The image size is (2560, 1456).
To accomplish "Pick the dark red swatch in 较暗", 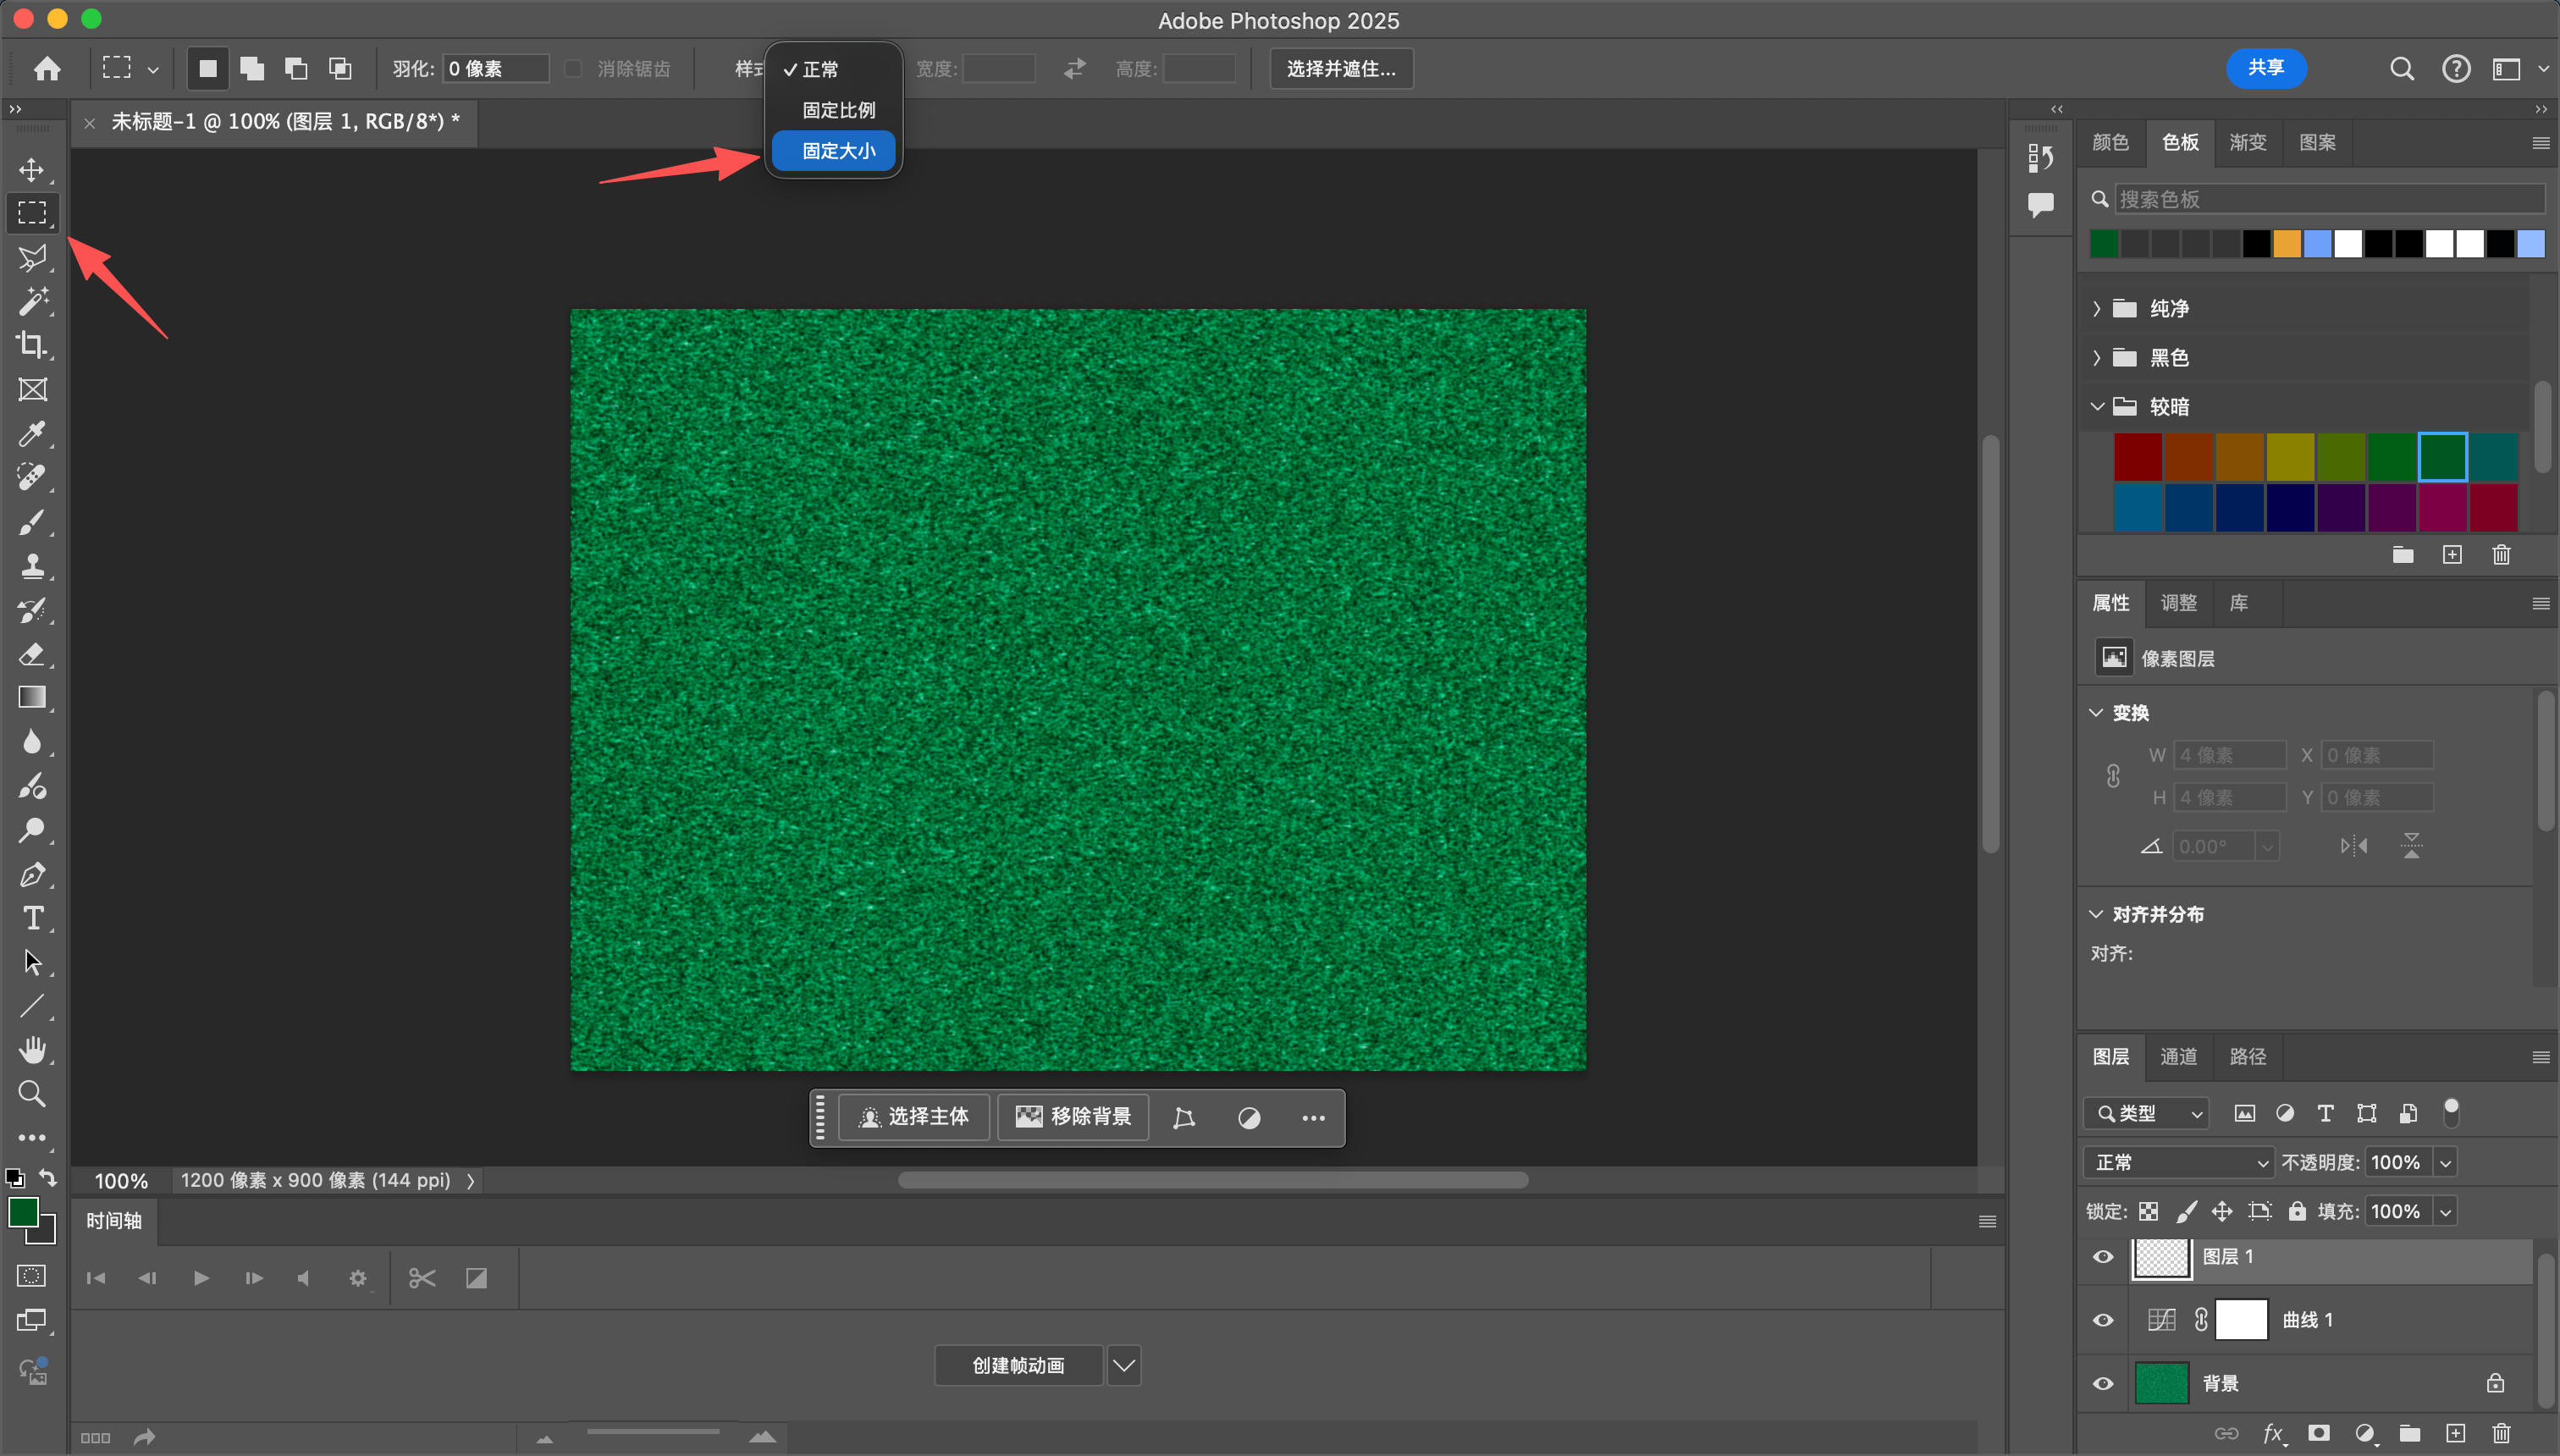I will tap(2138, 457).
